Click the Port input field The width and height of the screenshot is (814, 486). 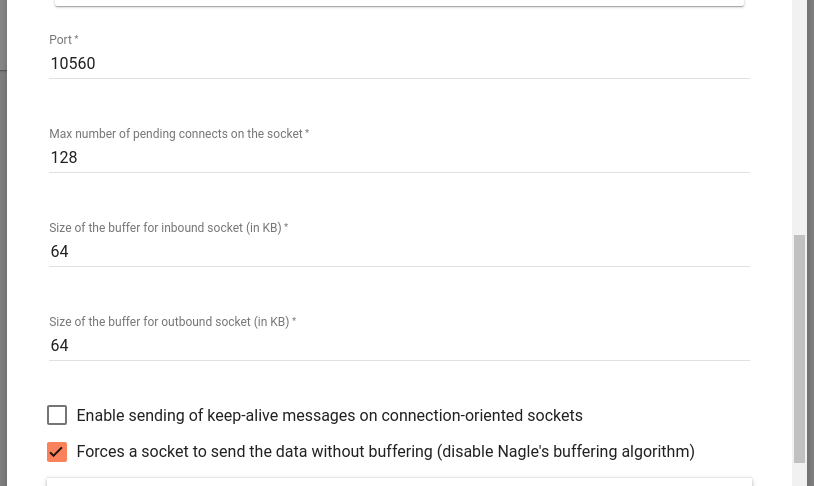(x=399, y=63)
